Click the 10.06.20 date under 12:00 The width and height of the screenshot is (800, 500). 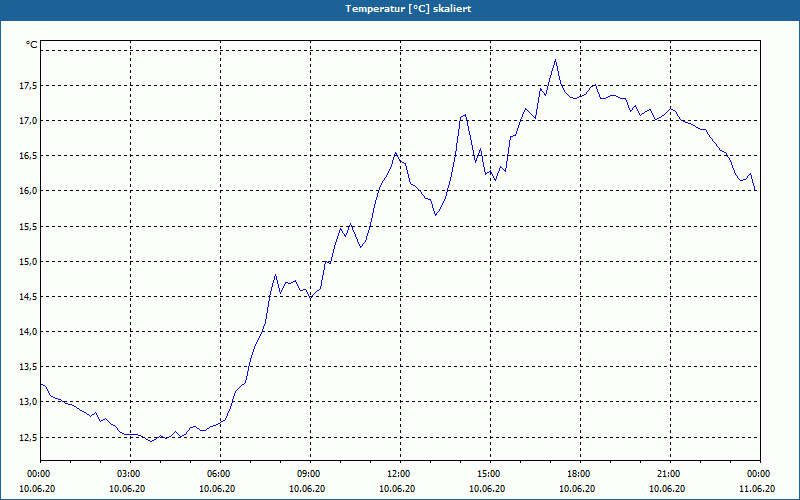397,489
